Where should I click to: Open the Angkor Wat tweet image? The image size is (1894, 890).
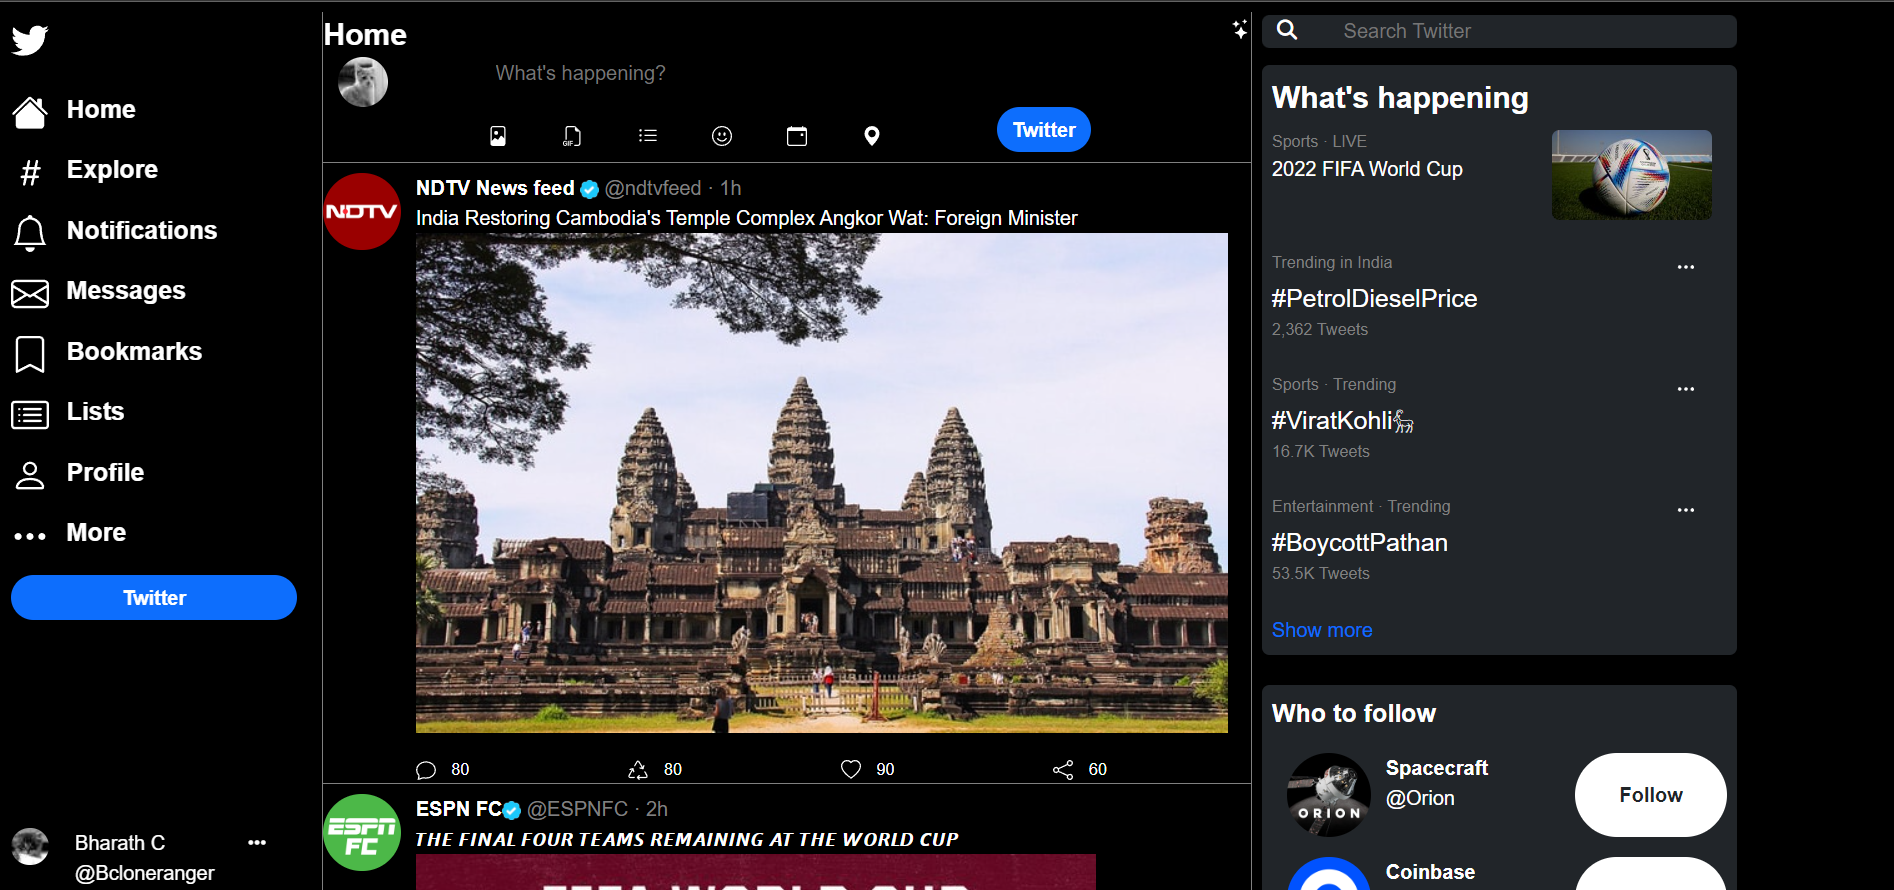pyautogui.click(x=822, y=483)
